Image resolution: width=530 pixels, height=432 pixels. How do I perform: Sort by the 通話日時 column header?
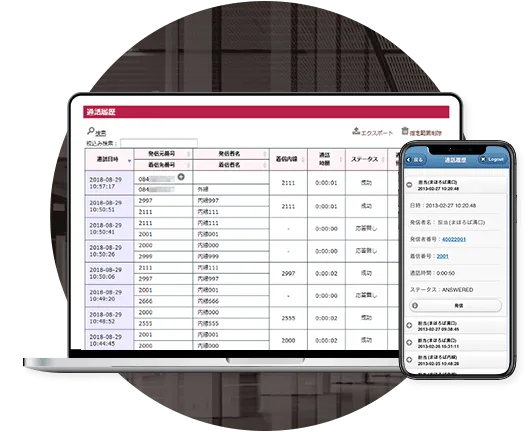[x=109, y=160]
